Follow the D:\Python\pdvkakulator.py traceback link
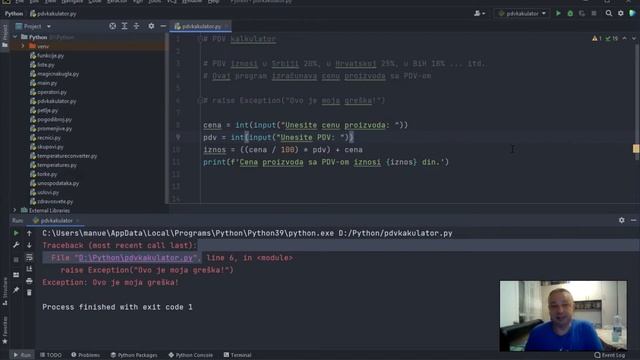This screenshot has height=360, width=640. [x=135, y=258]
